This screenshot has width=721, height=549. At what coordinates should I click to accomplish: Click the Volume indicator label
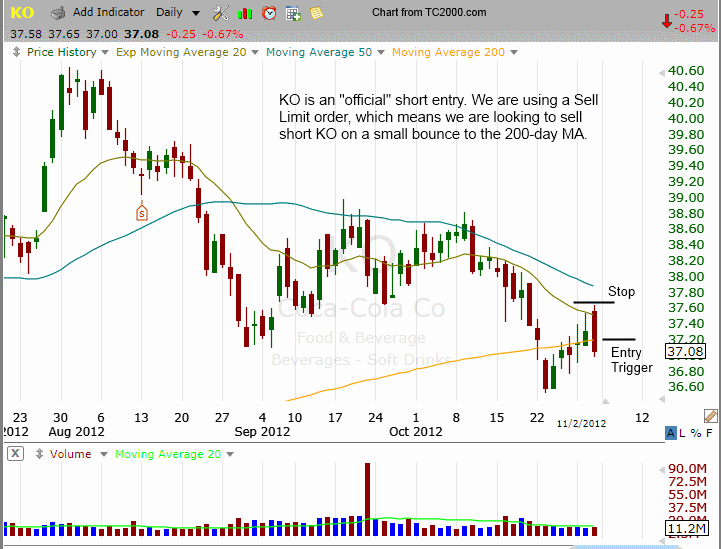coord(70,454)
